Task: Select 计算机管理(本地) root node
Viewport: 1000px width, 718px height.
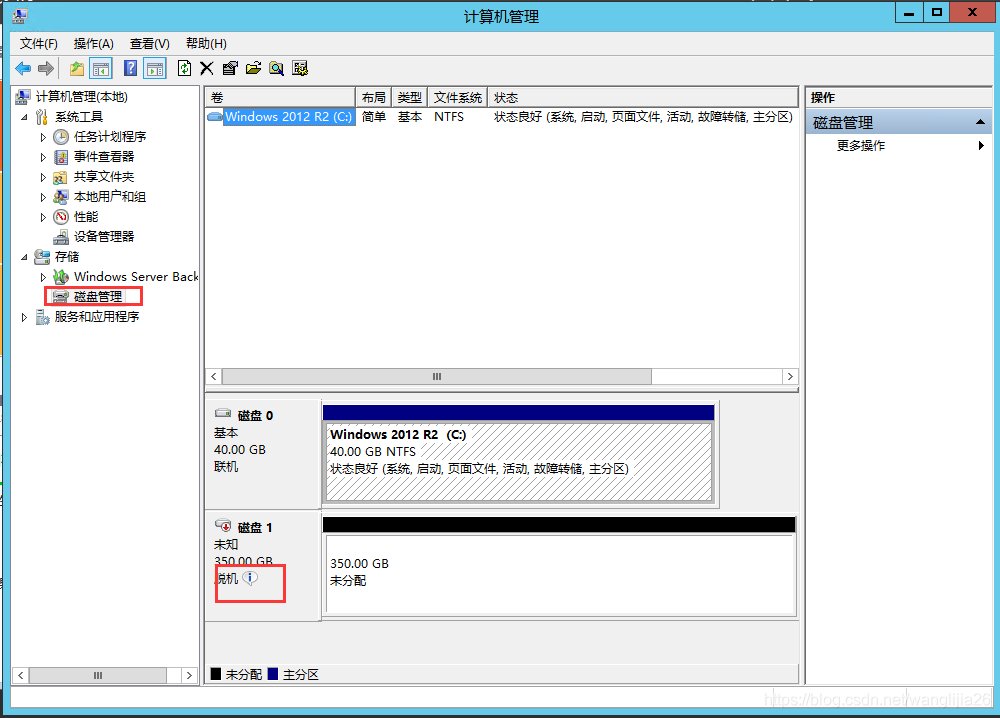Action: click(x=81, y=96)
